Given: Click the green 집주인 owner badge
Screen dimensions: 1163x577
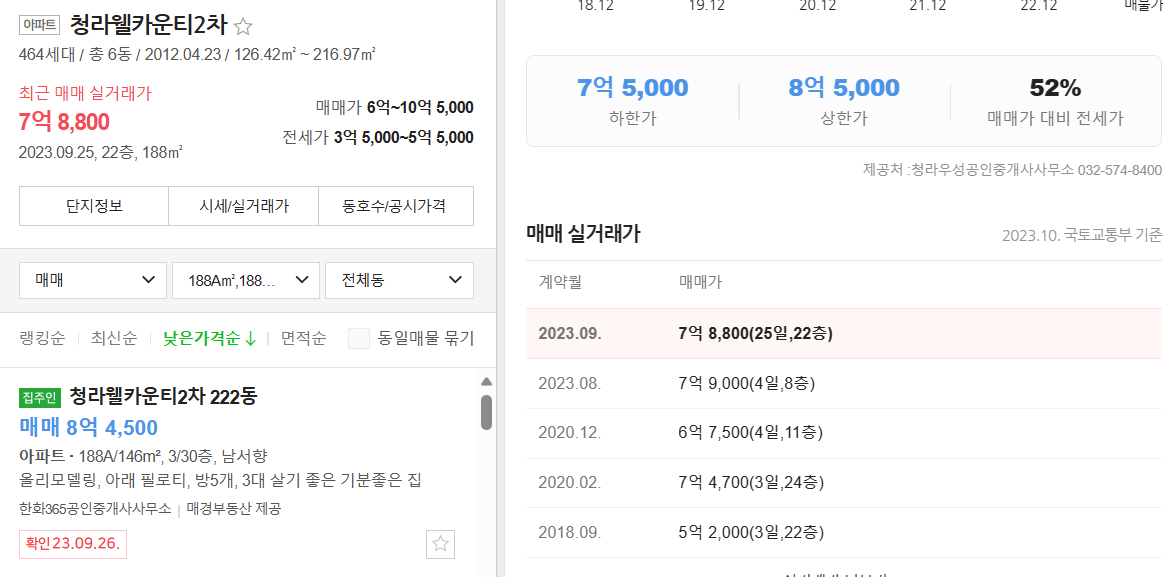Looking at the screenshot, I should pos(38,397).
